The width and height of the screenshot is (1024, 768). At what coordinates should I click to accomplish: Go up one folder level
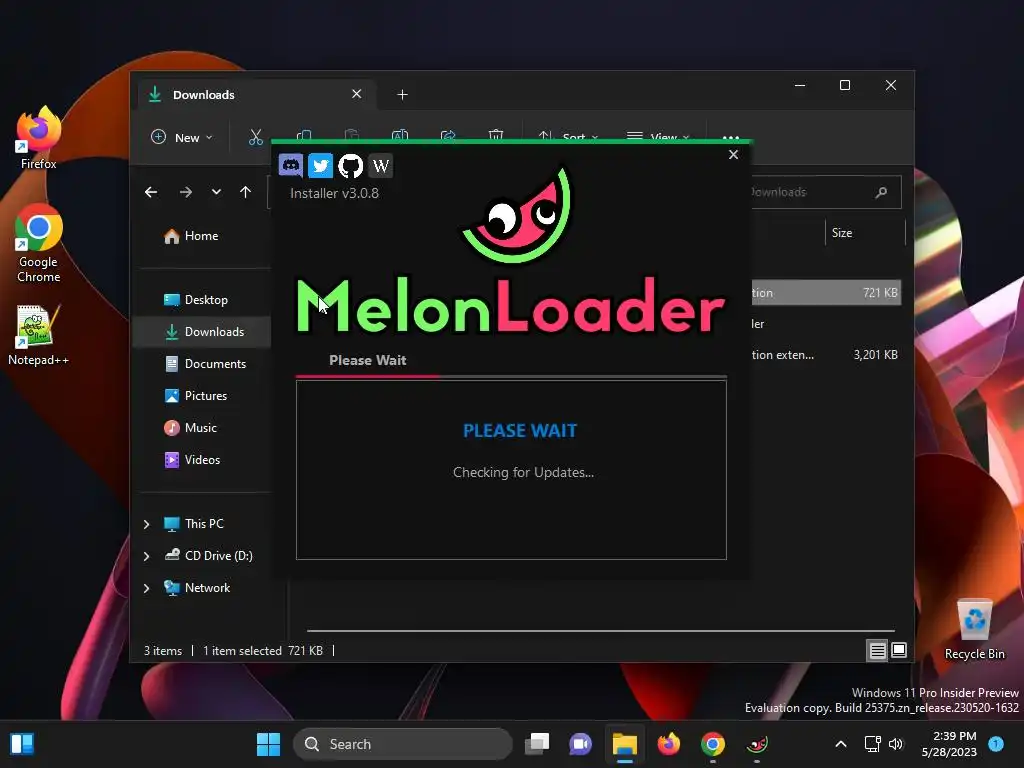click(x=246, y=192)
